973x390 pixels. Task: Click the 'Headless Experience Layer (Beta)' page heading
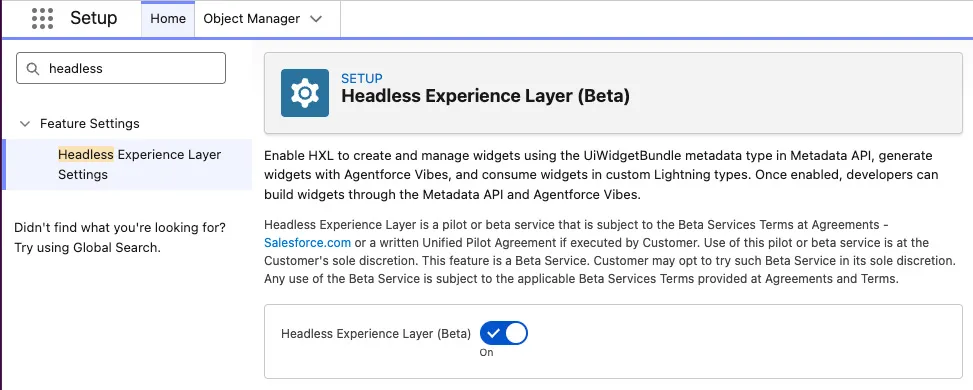(x=485, y=96)
